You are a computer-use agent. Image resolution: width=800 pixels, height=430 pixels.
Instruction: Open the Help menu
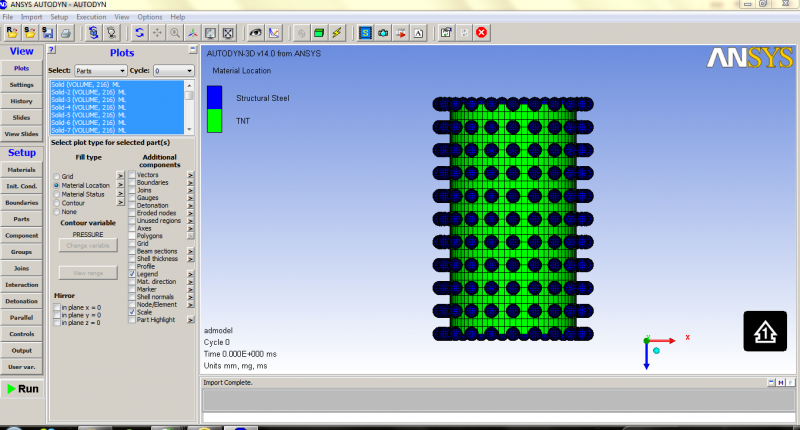(178, 17)
